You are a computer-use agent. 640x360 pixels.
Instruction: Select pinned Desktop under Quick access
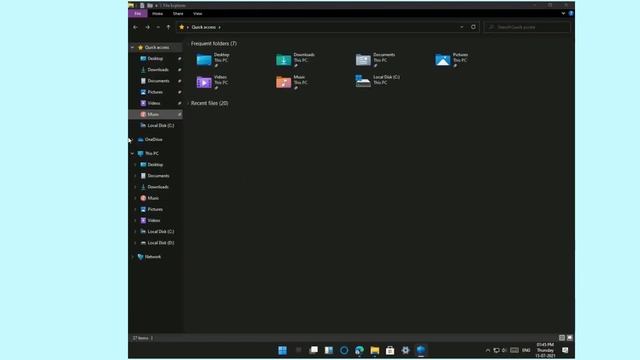point(156,59)
